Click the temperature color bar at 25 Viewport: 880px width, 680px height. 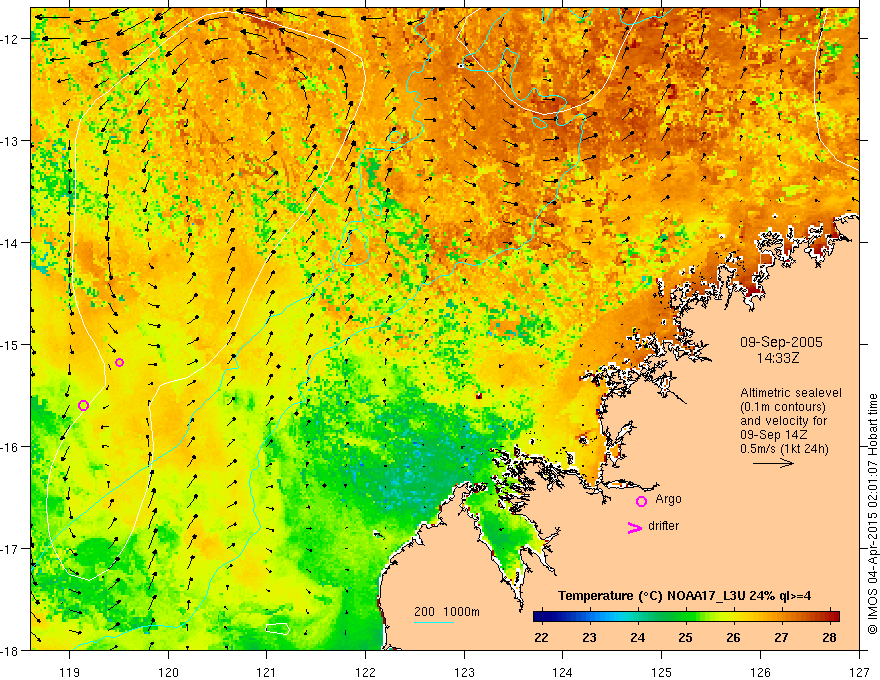(685, 617)
